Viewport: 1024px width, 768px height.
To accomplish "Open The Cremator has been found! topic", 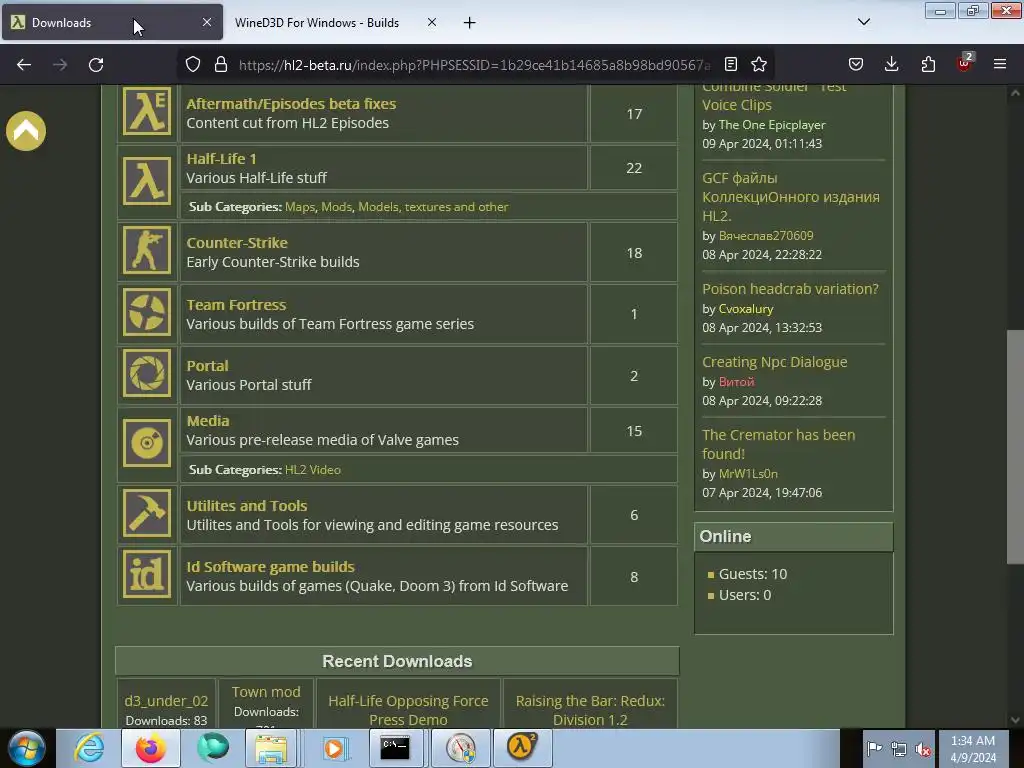I will coord(778,444).
